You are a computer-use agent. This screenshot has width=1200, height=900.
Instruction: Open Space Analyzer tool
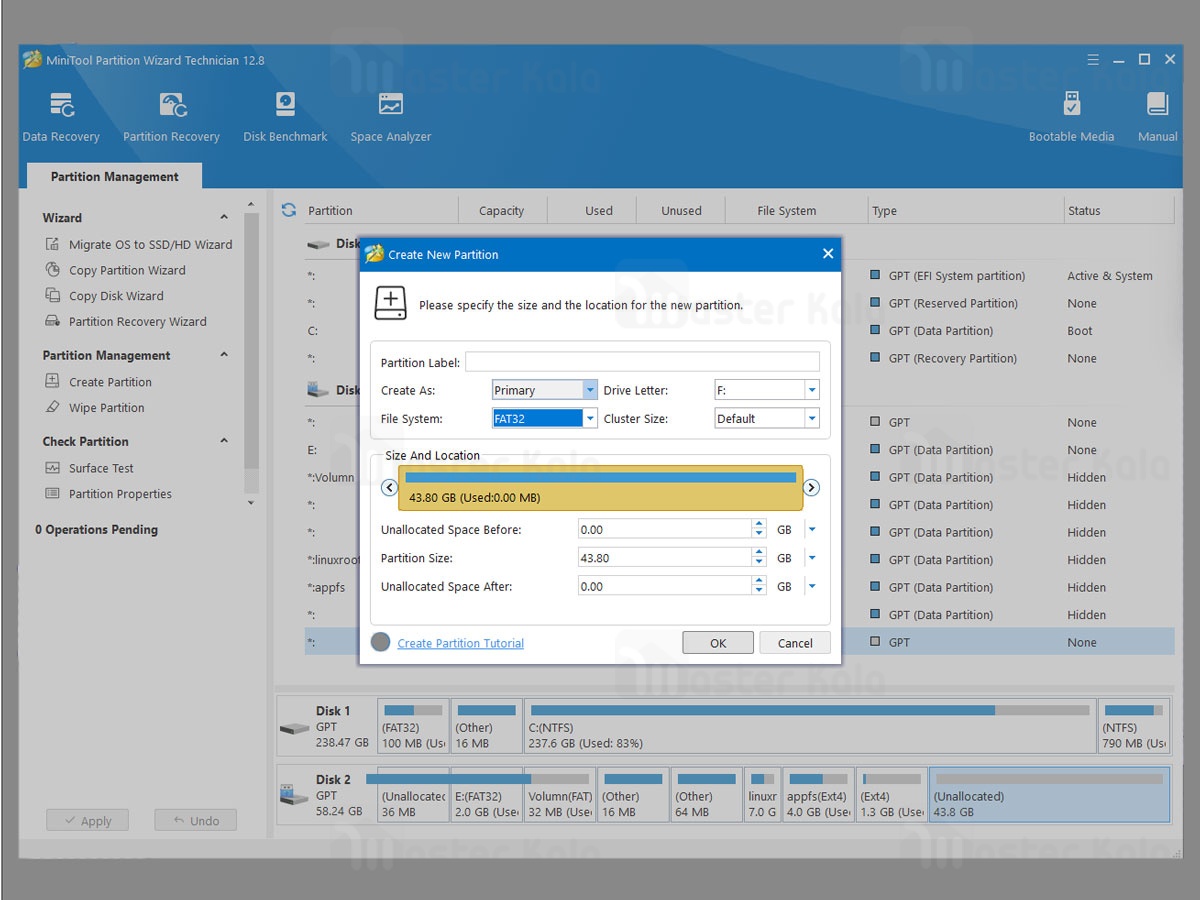391,117
